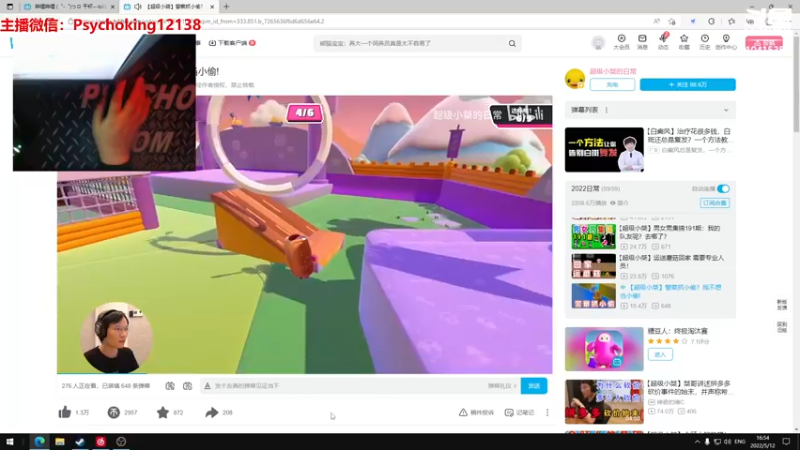
Task: Toggle danmaku display switch icon
Action: click(x=170, y=386)
